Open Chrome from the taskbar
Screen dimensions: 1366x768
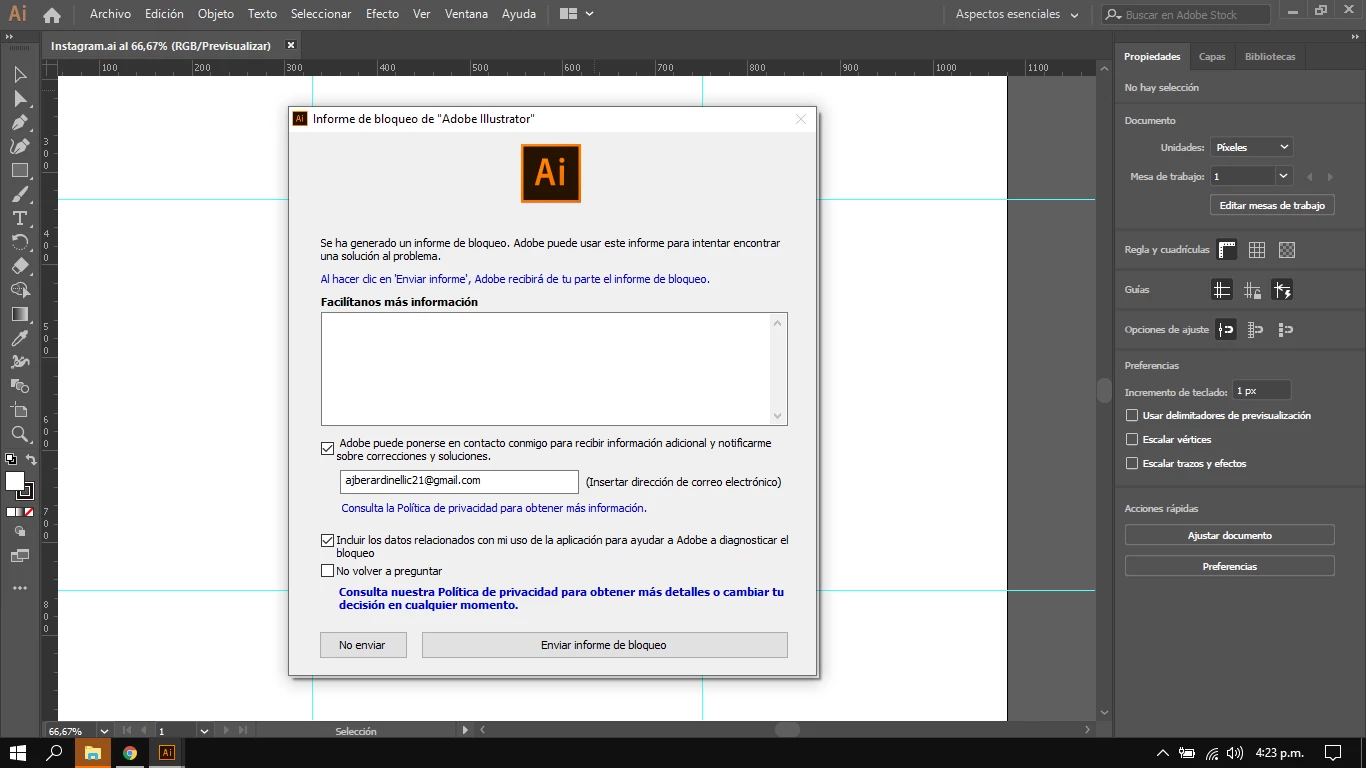pos(130,753)
